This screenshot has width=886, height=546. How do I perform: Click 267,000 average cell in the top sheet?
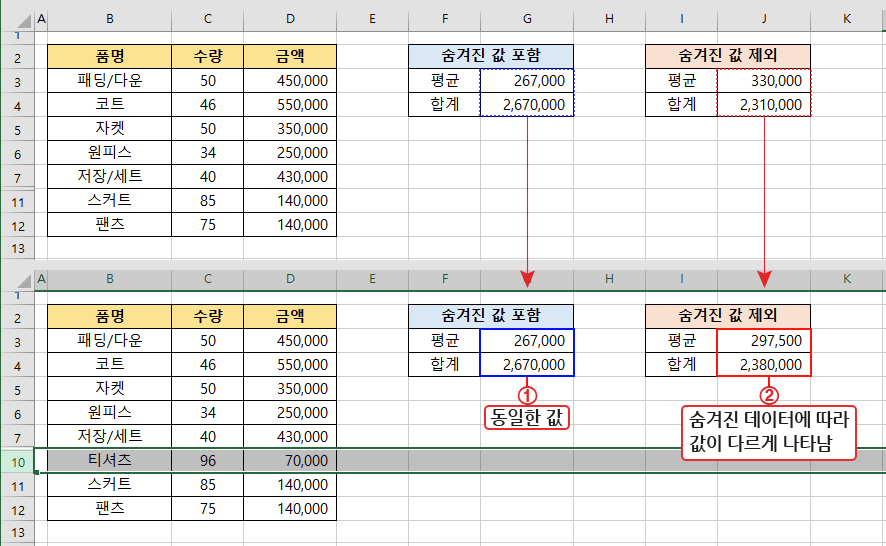(x=527, y=81)
